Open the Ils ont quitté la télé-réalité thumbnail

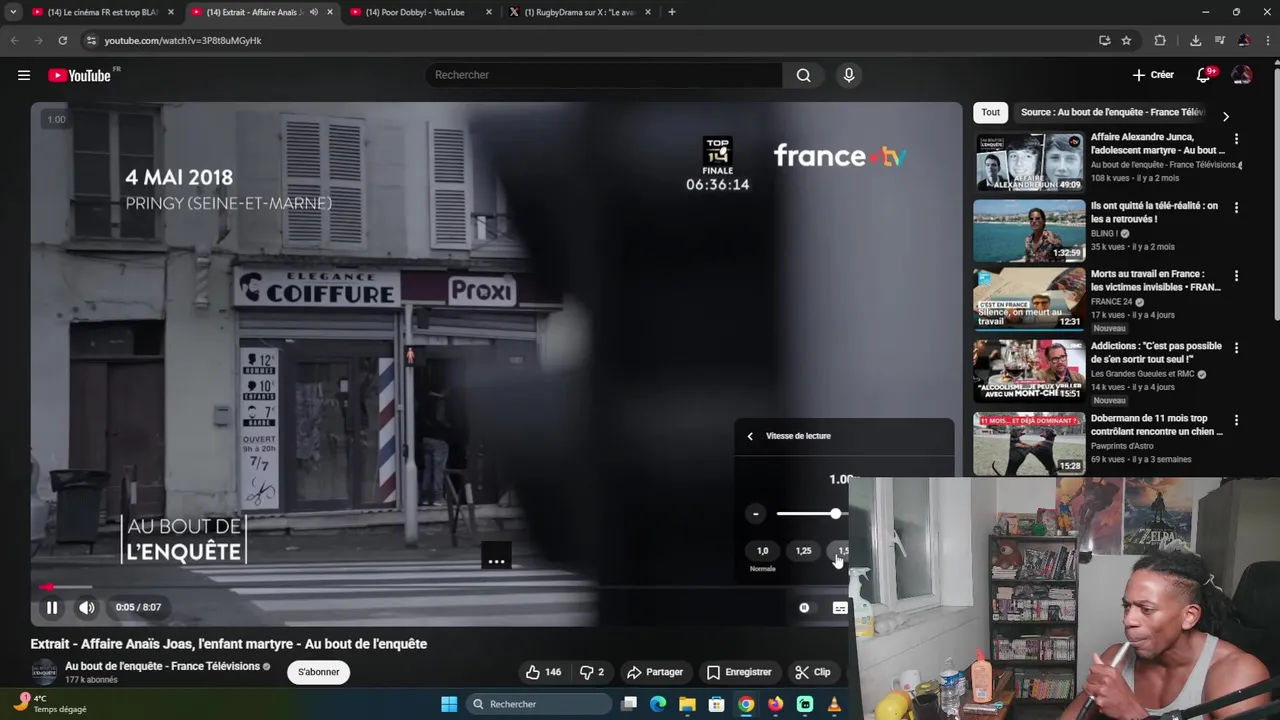click(1029, 230)
